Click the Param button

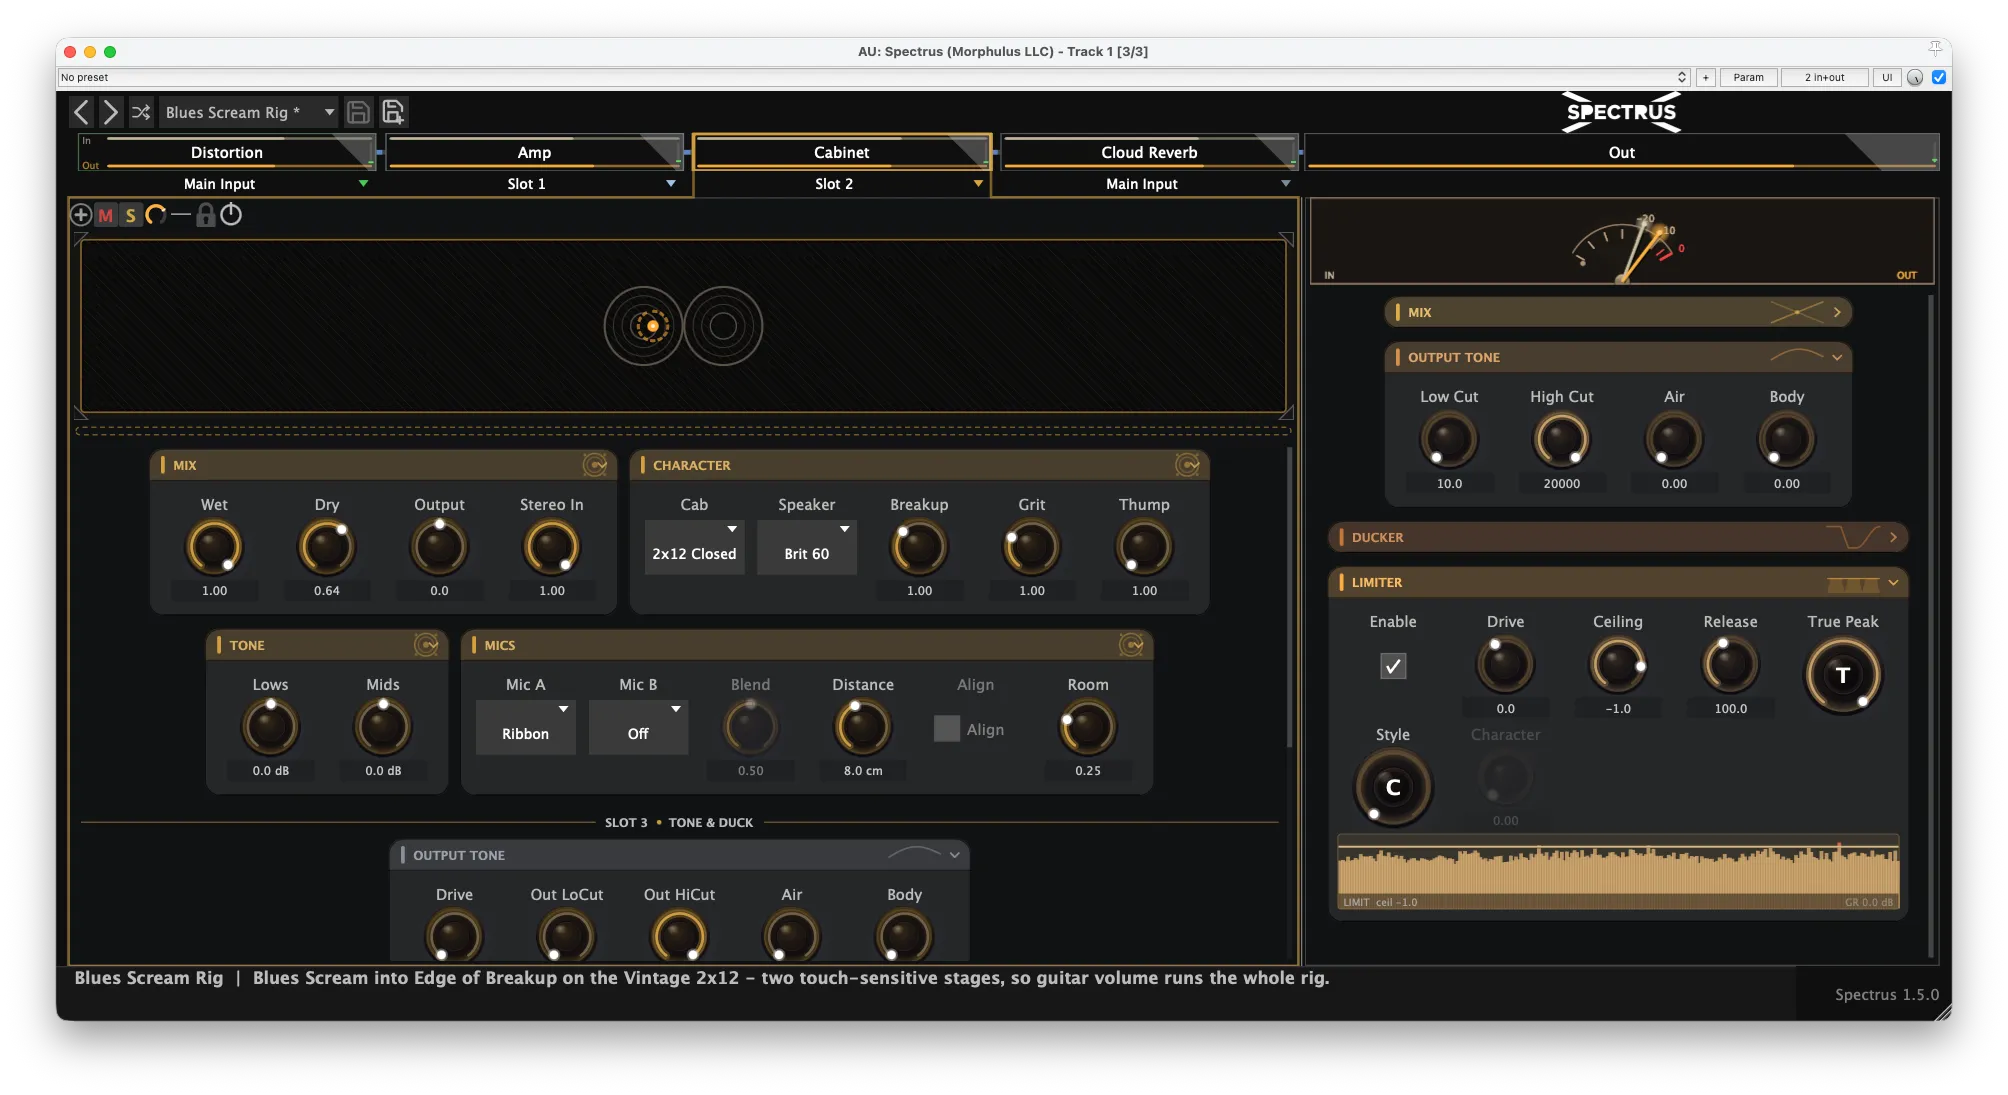[x=1748, y=77]
